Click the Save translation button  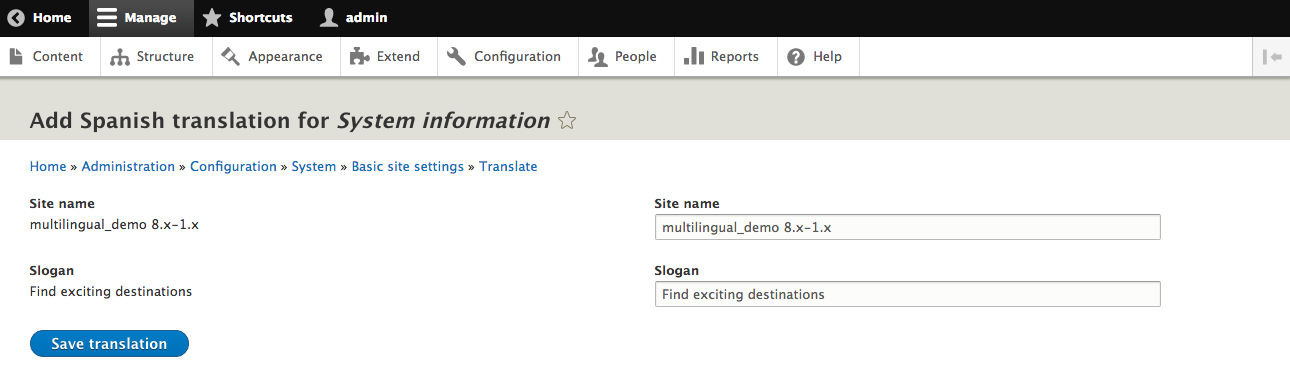pyautogui.click(x=109, y=343)
